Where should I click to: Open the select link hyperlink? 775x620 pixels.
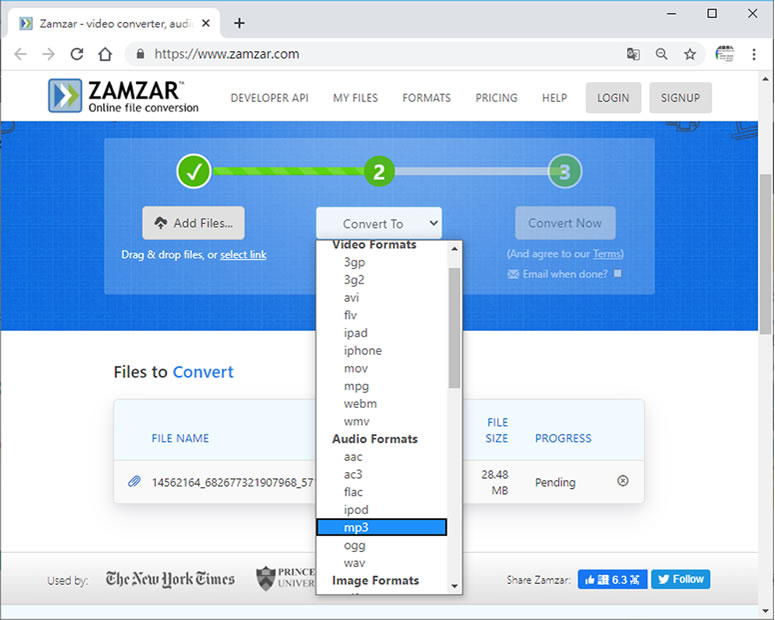243,255
